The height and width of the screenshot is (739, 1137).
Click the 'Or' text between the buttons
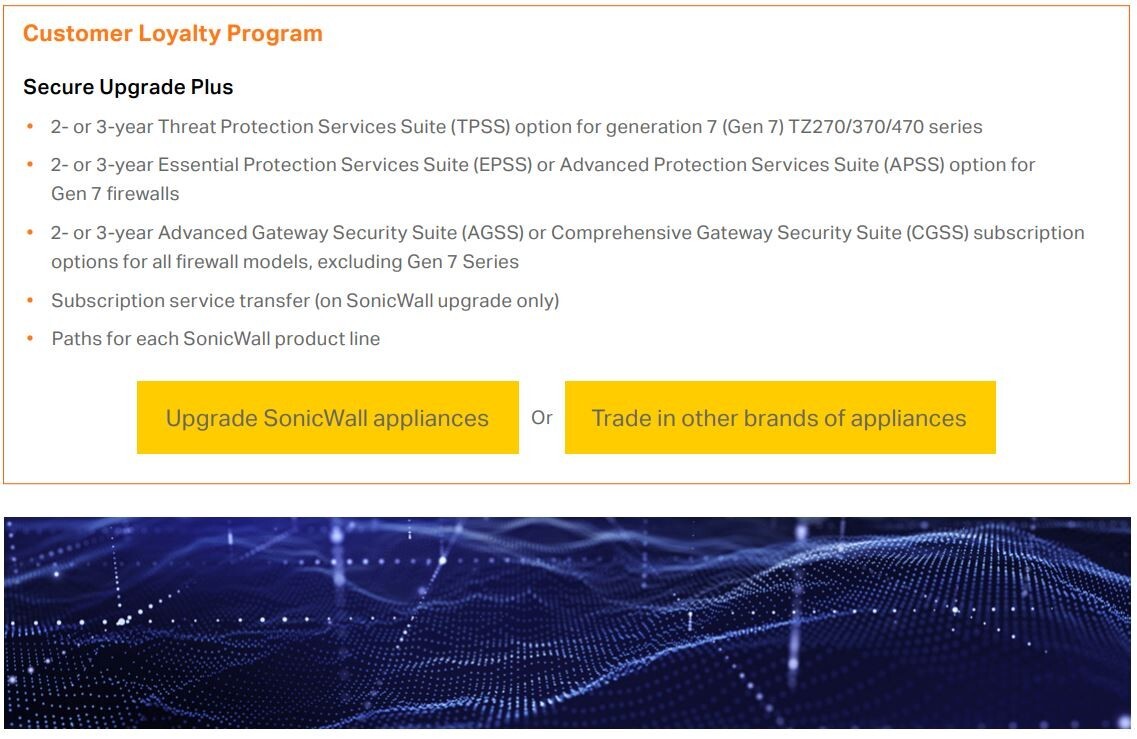point(542,418)
